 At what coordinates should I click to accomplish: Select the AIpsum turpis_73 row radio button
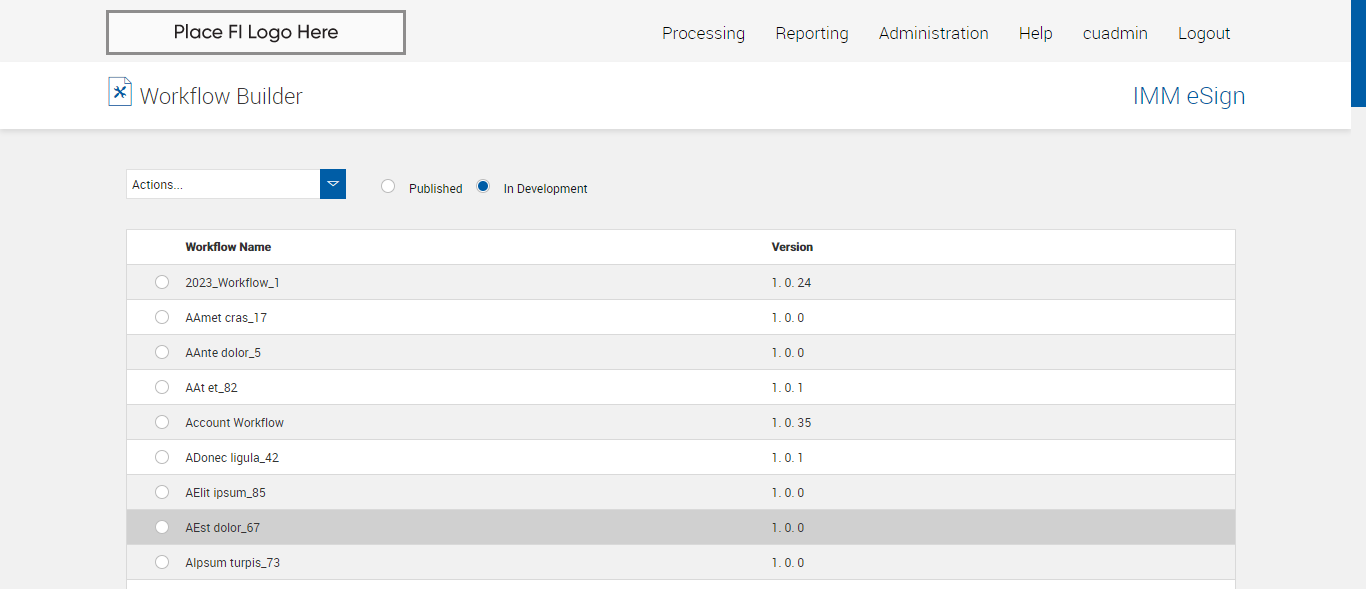162,562
